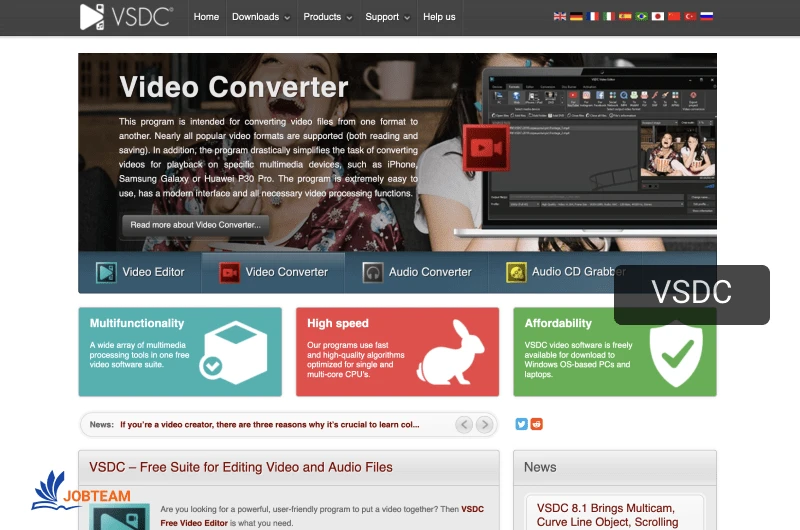Screen dimensions: 800x530
Task: Switch language with the Brazilian flag
Action: [x=641, y=16]
